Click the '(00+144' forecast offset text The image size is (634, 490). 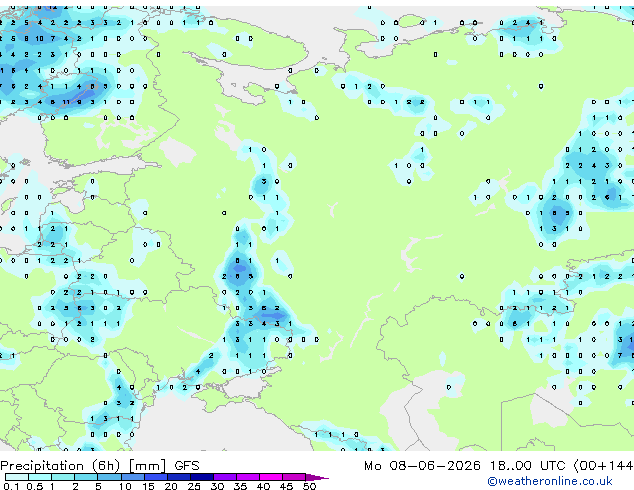pyautogui.click(x=603, y=466)
